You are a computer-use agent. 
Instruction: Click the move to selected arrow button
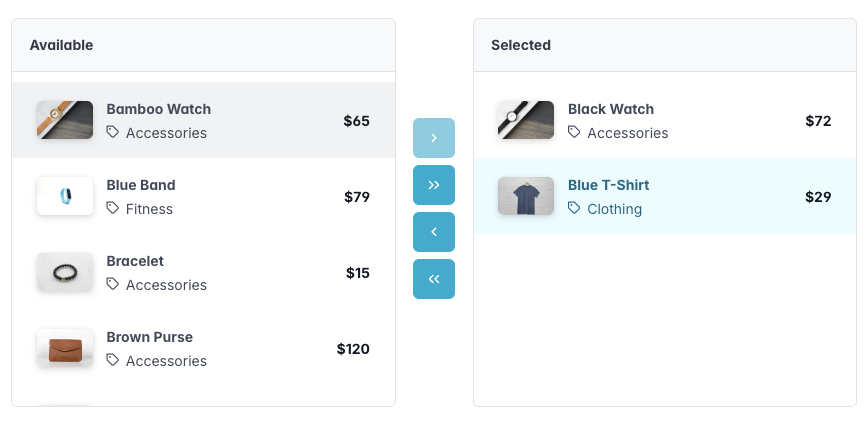tap(434, 138)
